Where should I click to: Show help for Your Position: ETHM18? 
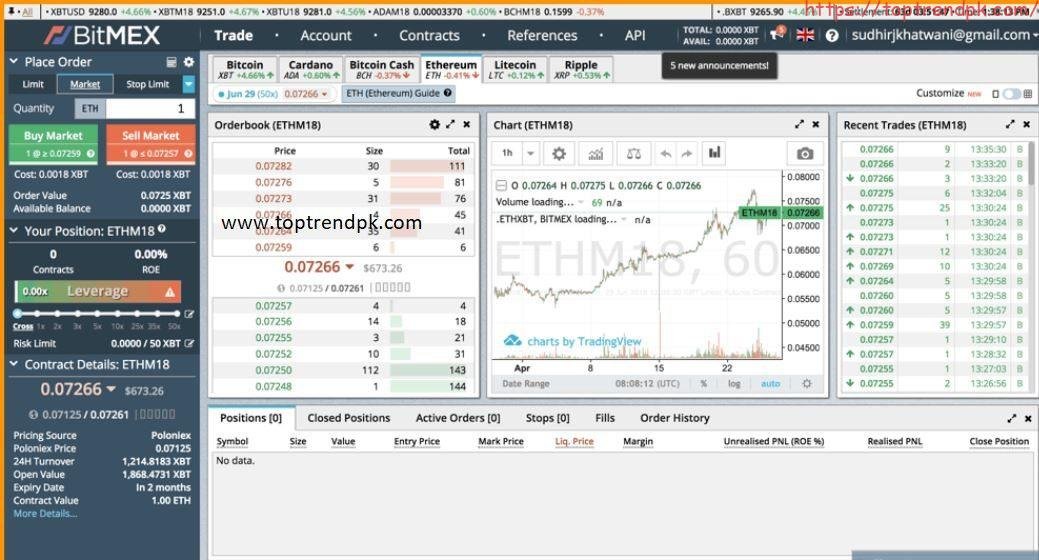coord(162,229)
